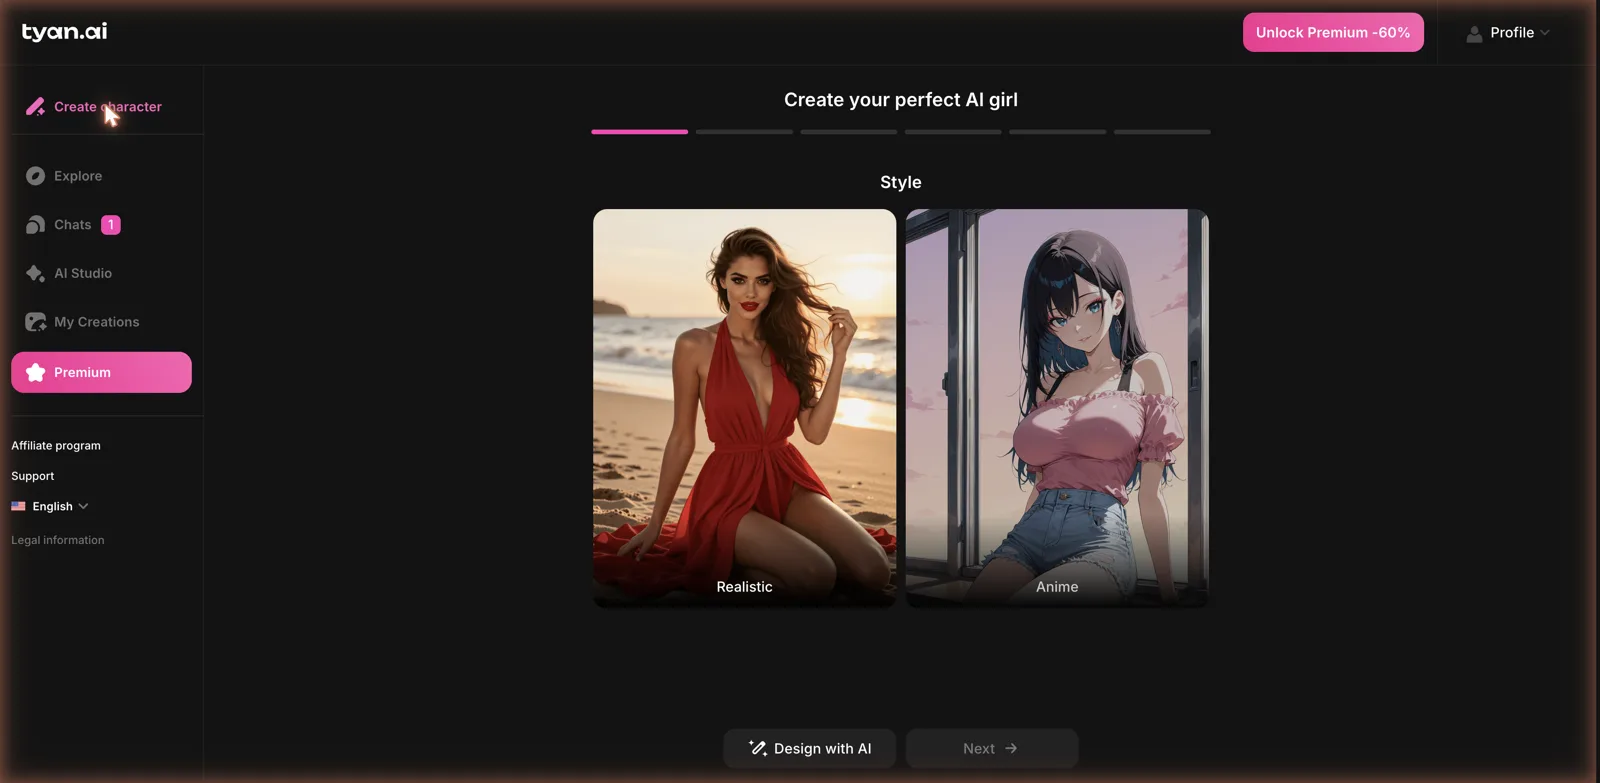
Task: Click the magic wand icon in Design with AI
Action: pos(758,748)
